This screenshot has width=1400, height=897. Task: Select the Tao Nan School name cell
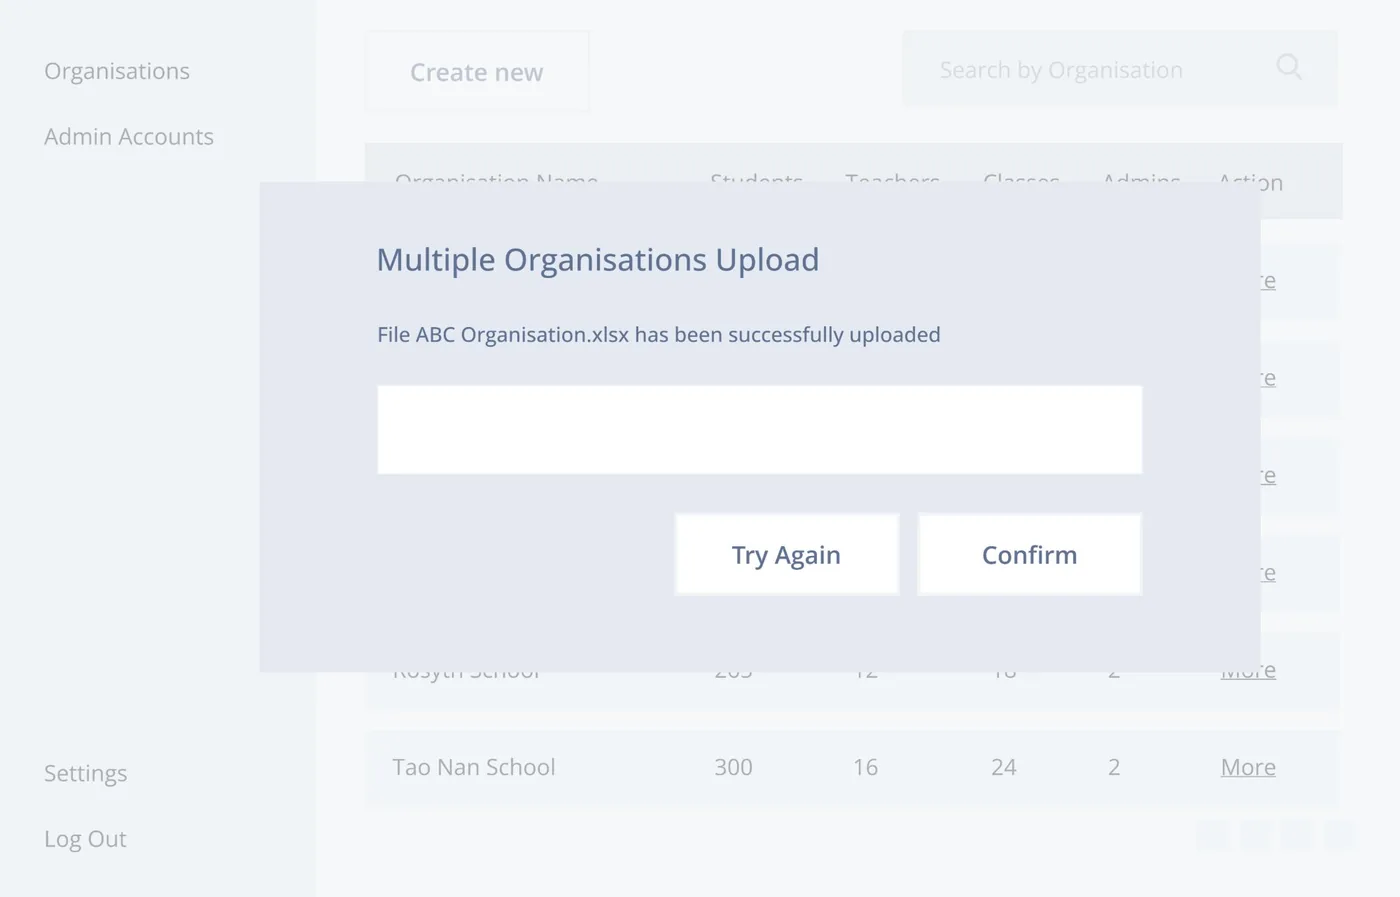pyautogui.click(x=474, y=767)
